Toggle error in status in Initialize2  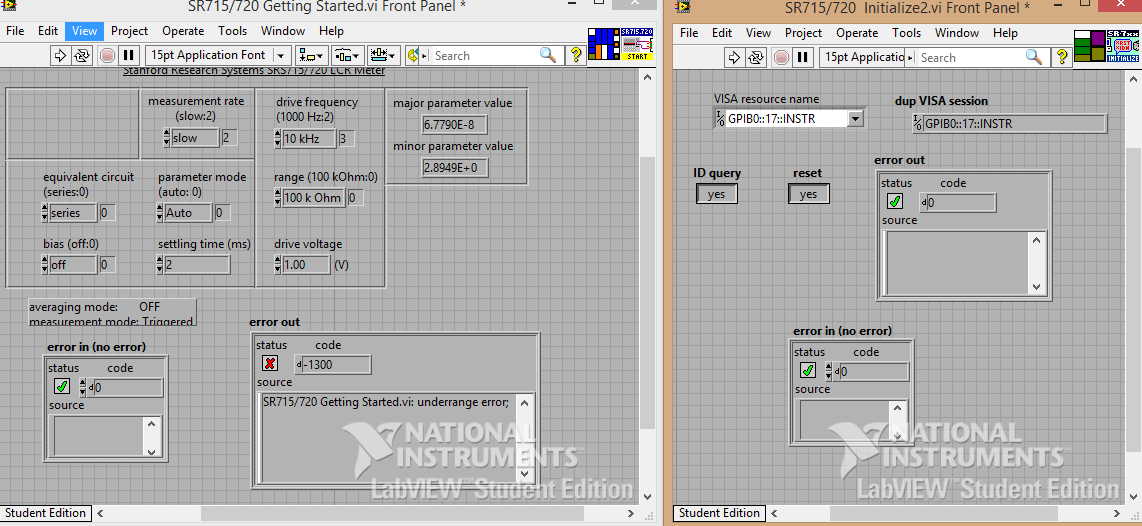click(x=808, y=371)
